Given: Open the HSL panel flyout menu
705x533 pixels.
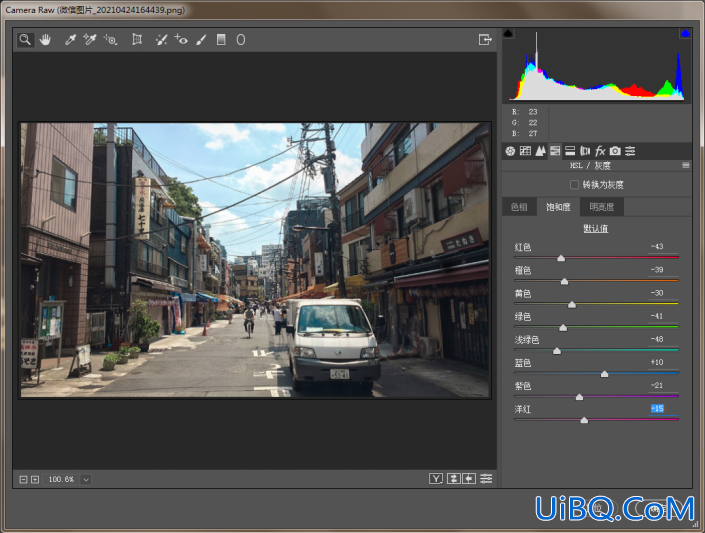Looking at the screenshot, I should (686, 166).
